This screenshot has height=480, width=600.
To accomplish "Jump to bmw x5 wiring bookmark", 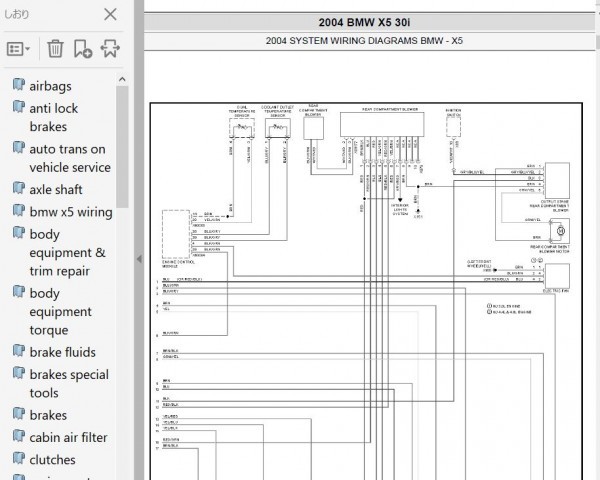I will pos(71,212).
